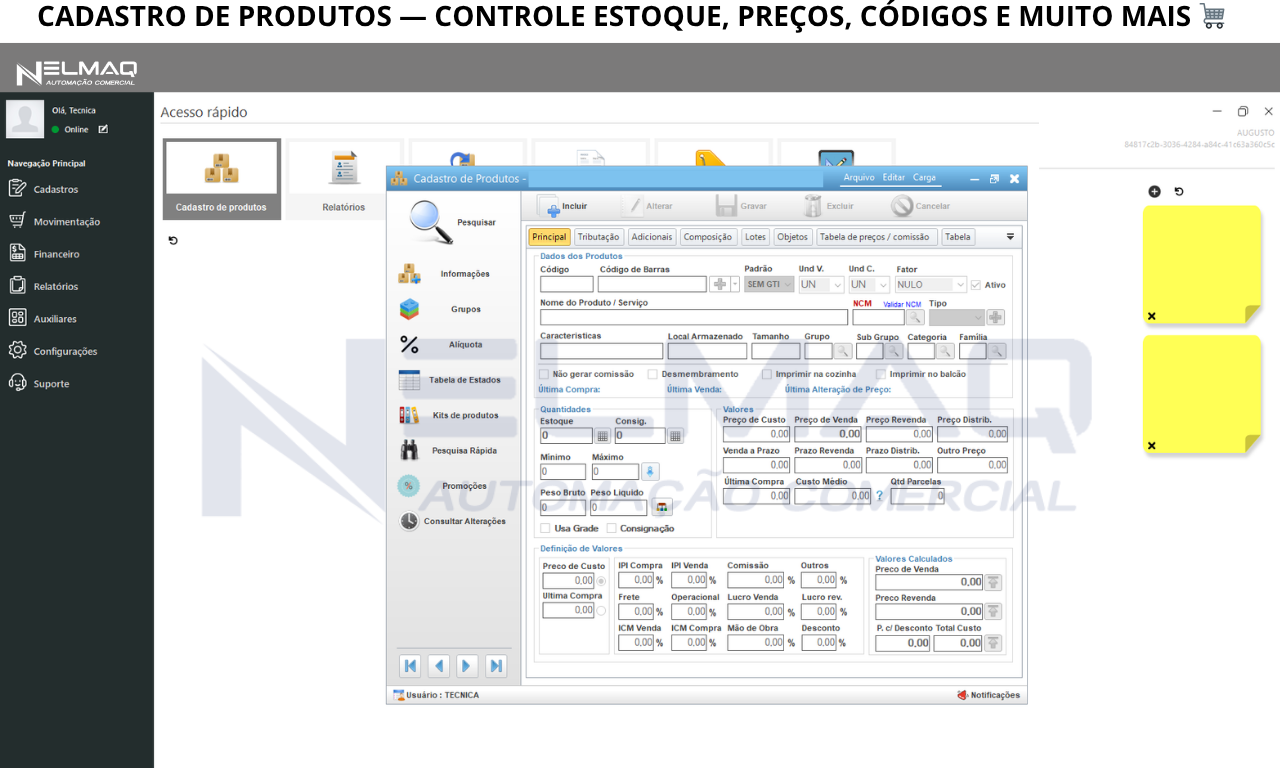The image size is (1280, 768).
Task: Open the Tipo dropdown
Action: (x=957, y=318)
